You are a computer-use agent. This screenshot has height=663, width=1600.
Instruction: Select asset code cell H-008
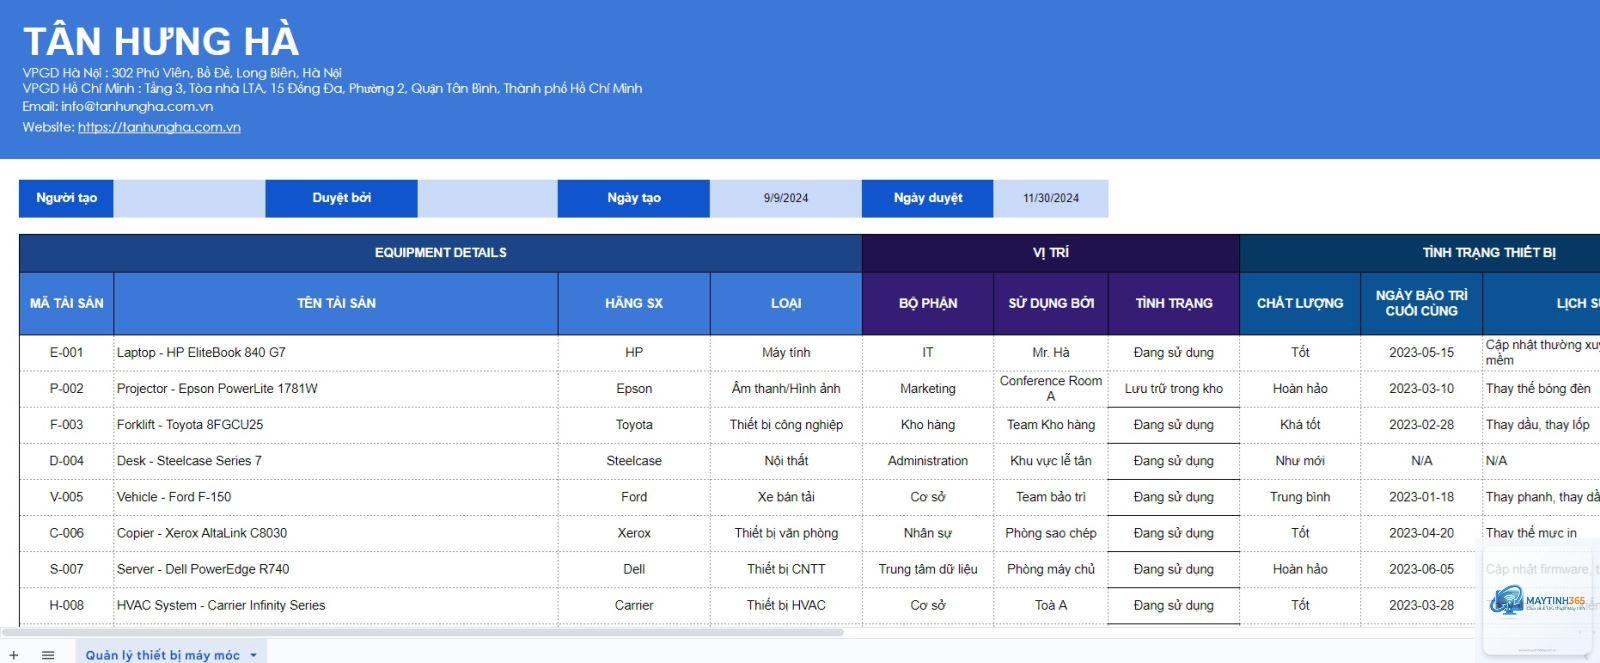[66, 605]
